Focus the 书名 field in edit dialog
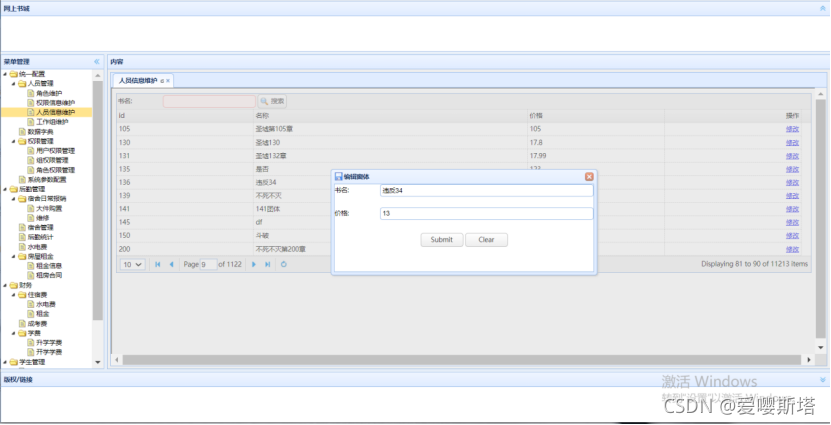The image size is (831, 425). pyautogui.click(x=487, y=190)
